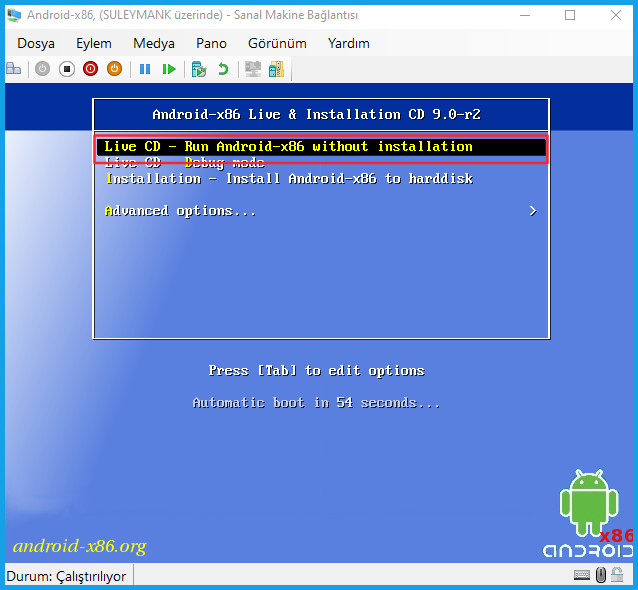Click the green Reset/resume play icon
Image resolution: width=638 pixels, height=590 pixels.
coord(169,69)
